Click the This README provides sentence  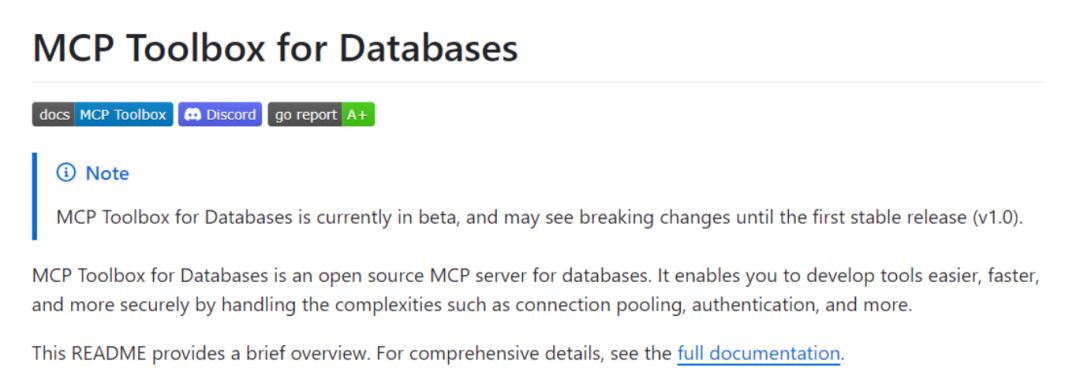click(x=438, y=354)
